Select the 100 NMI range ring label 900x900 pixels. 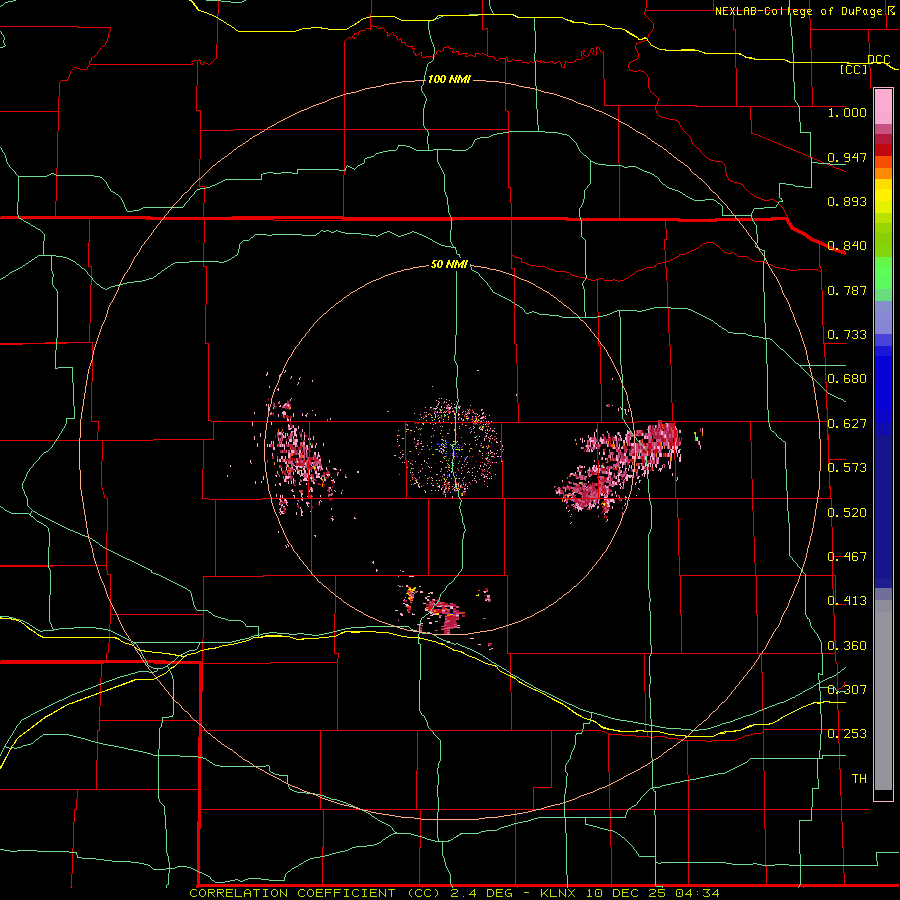449,79
